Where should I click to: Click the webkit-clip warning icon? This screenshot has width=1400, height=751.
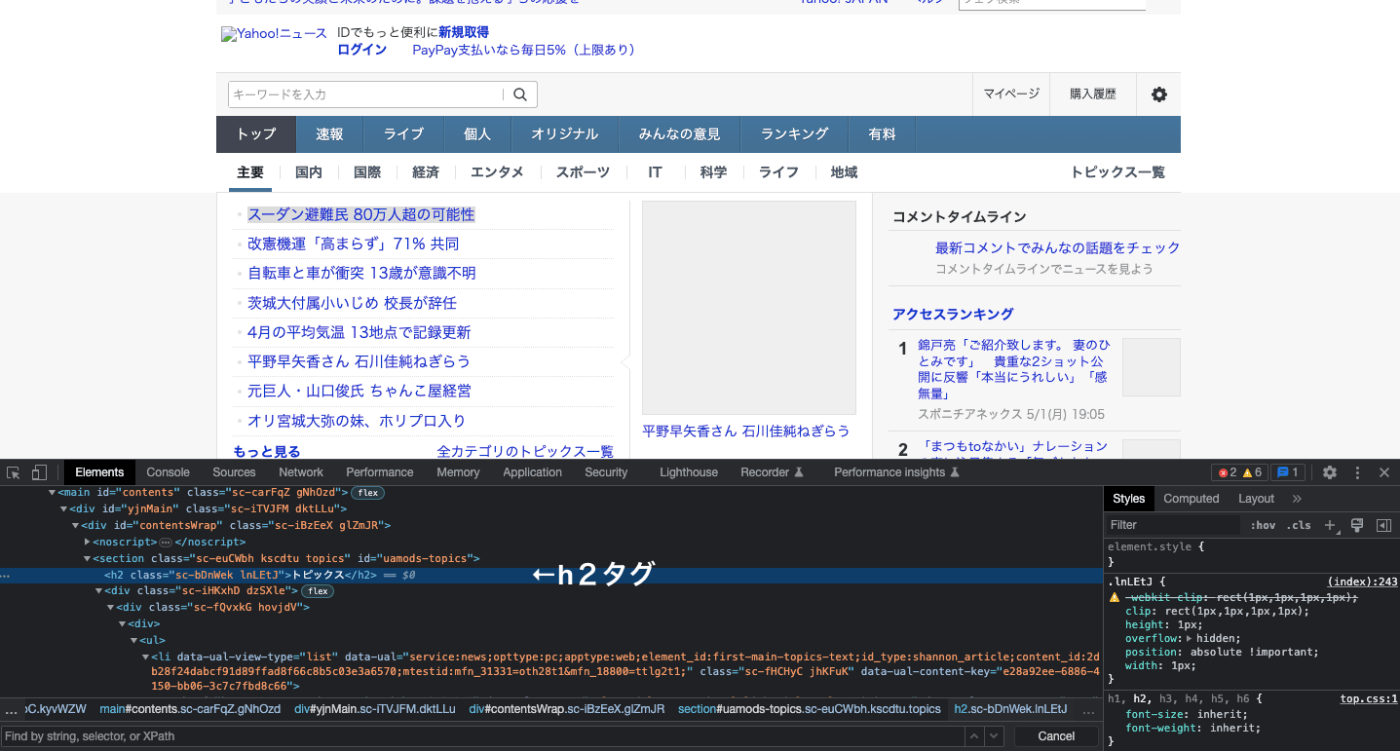pos(1114,597)
